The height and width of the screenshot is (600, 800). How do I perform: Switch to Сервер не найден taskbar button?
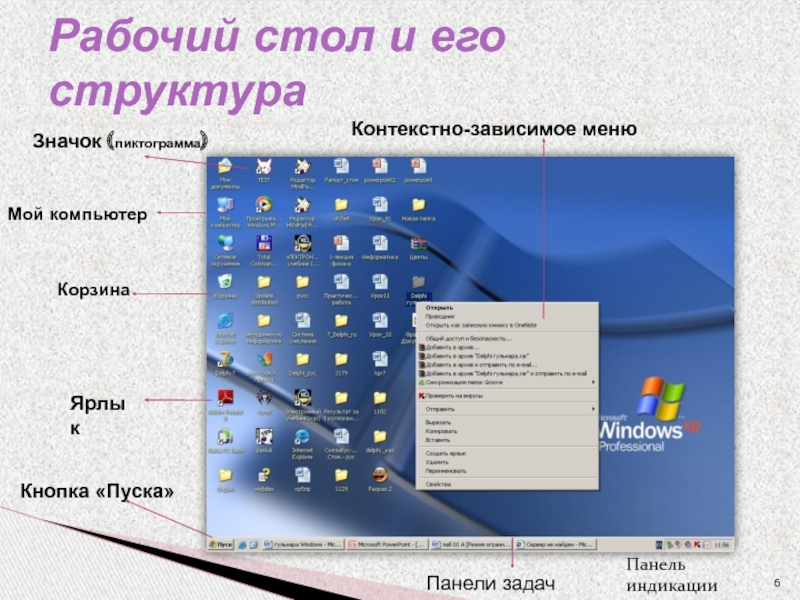pos(554,544)
